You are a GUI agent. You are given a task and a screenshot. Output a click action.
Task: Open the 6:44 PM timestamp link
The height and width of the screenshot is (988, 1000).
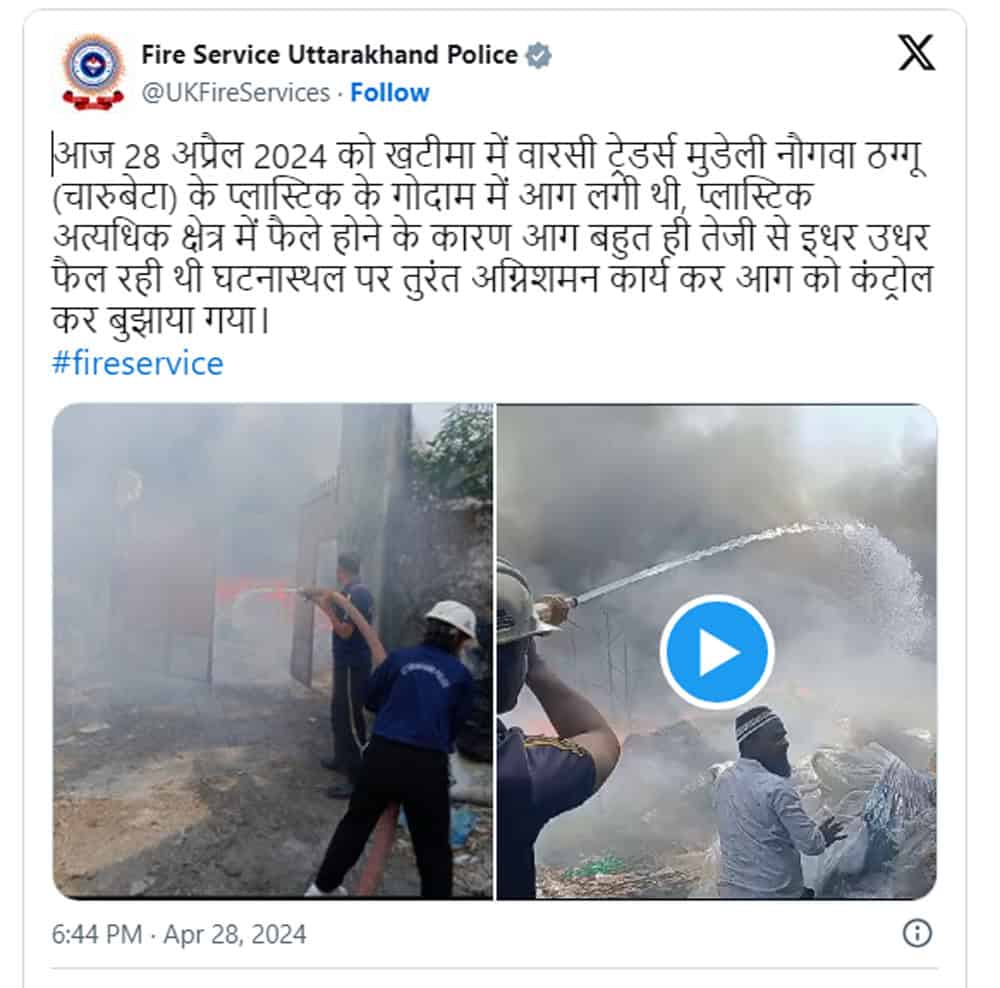[97, 934]
